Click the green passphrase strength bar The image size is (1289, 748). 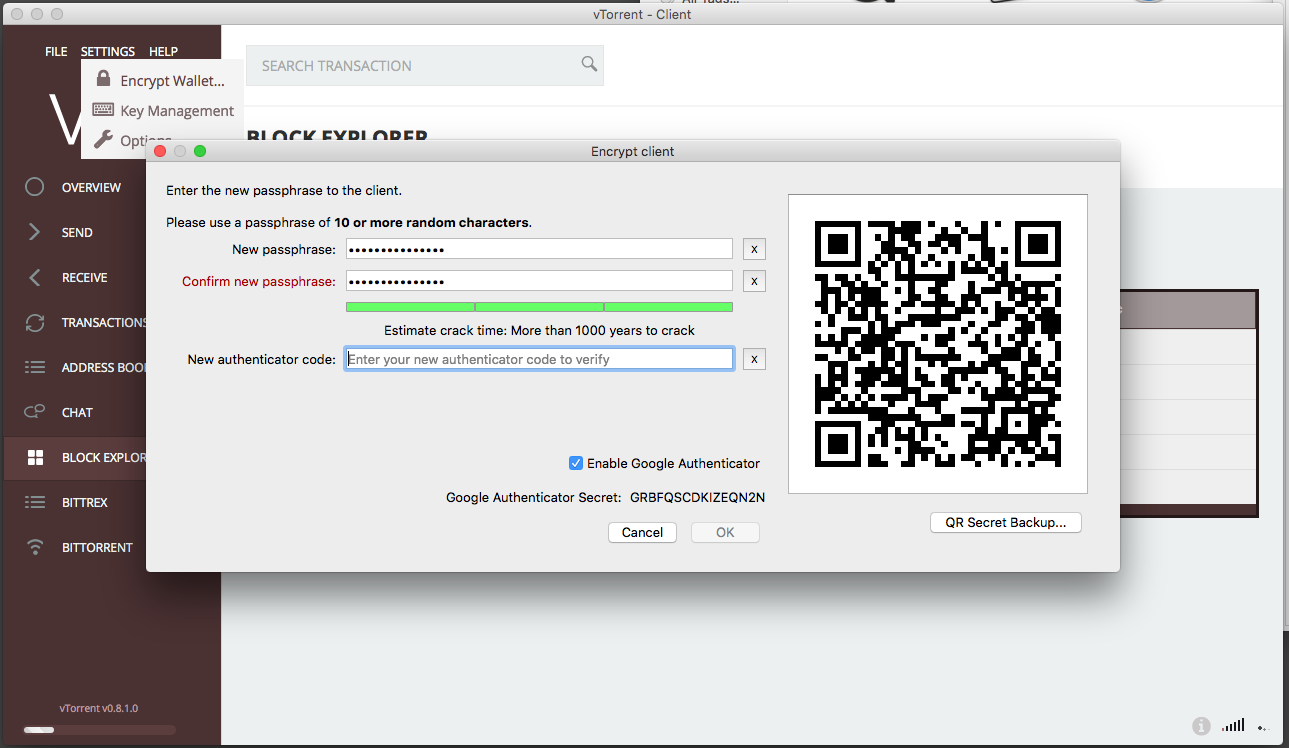point(539,307)
